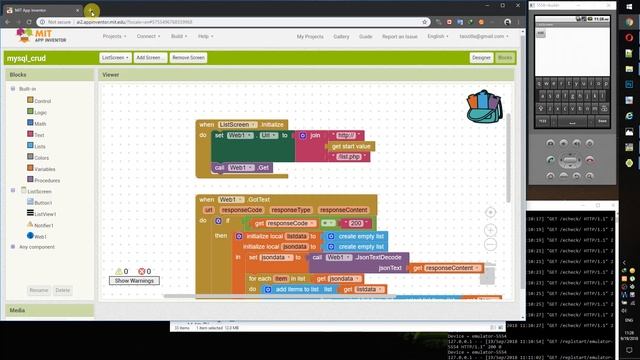Click the mutator gear on the if block
The width and height of the screenshot is (640, 360).
pos(218,221)
